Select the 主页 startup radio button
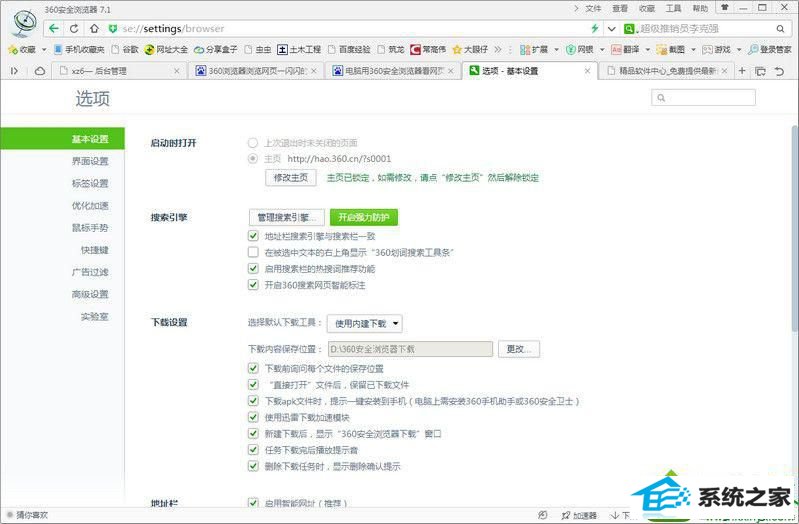 (x=253, y=159)
